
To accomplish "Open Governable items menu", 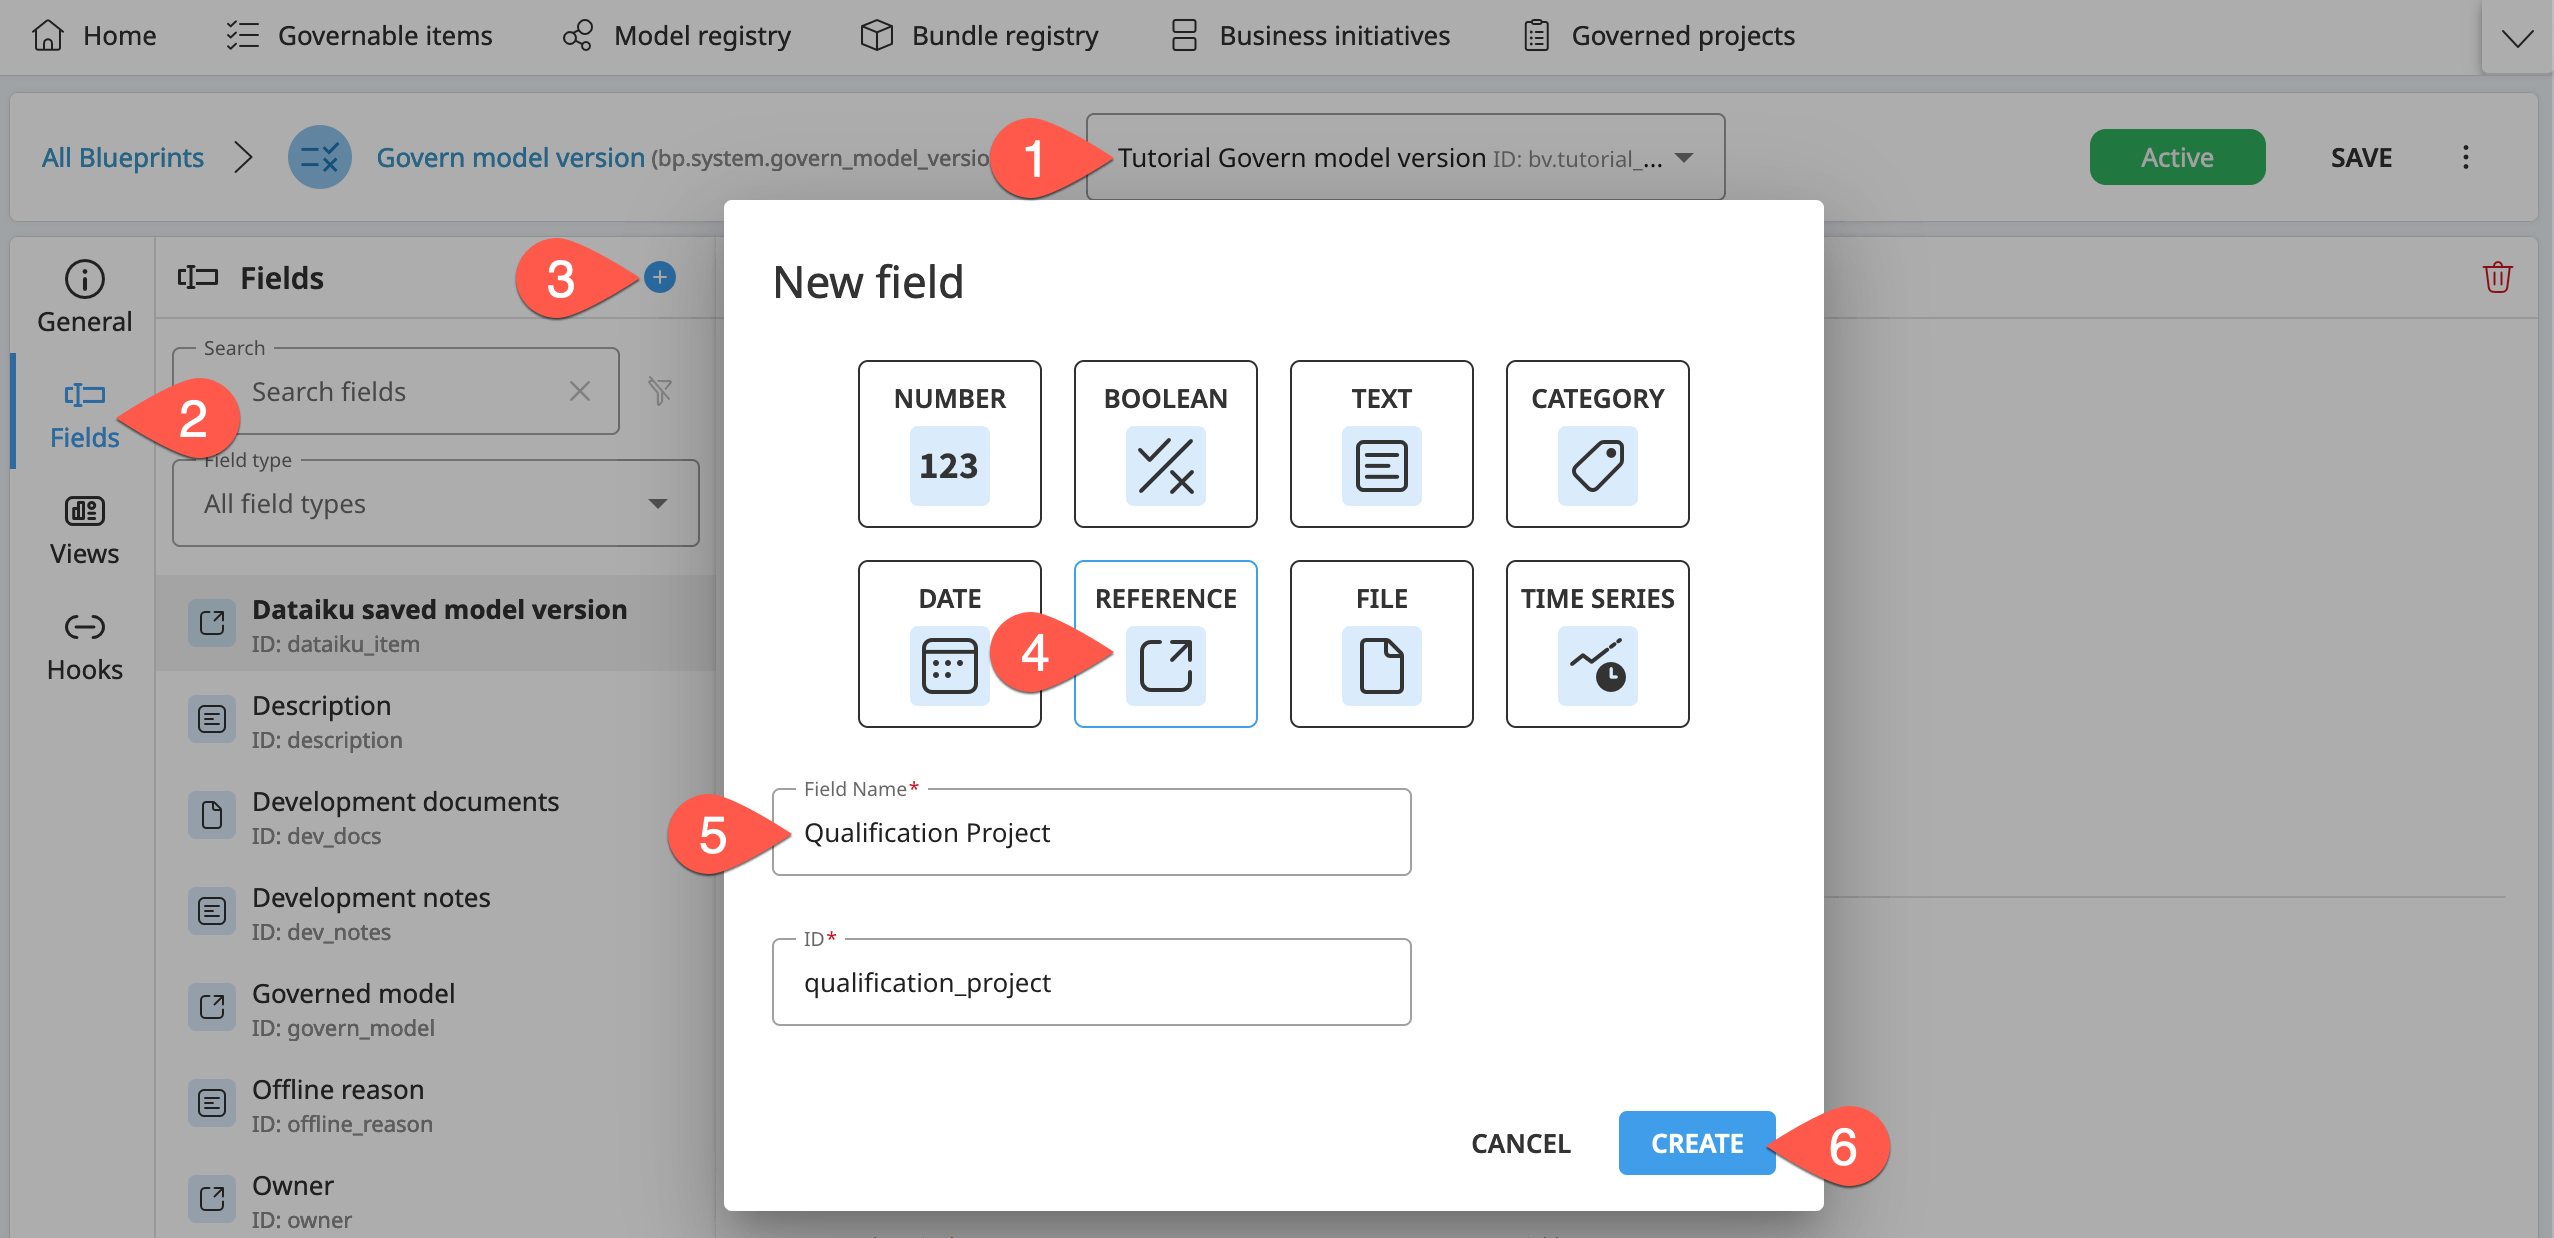I will pos(358,36).
